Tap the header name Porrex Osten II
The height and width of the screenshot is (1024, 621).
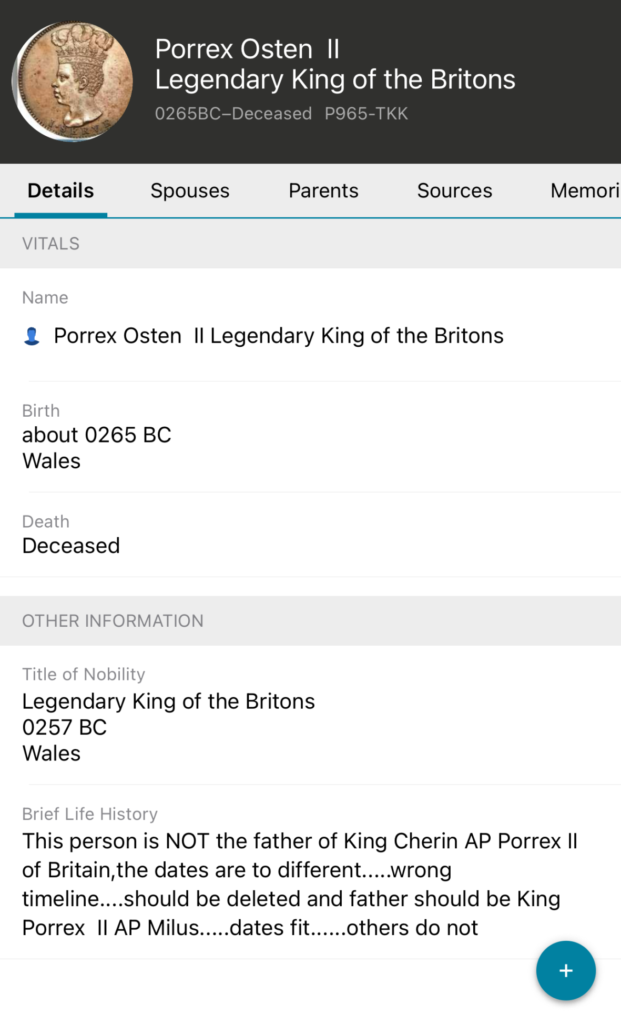point(247,49)
